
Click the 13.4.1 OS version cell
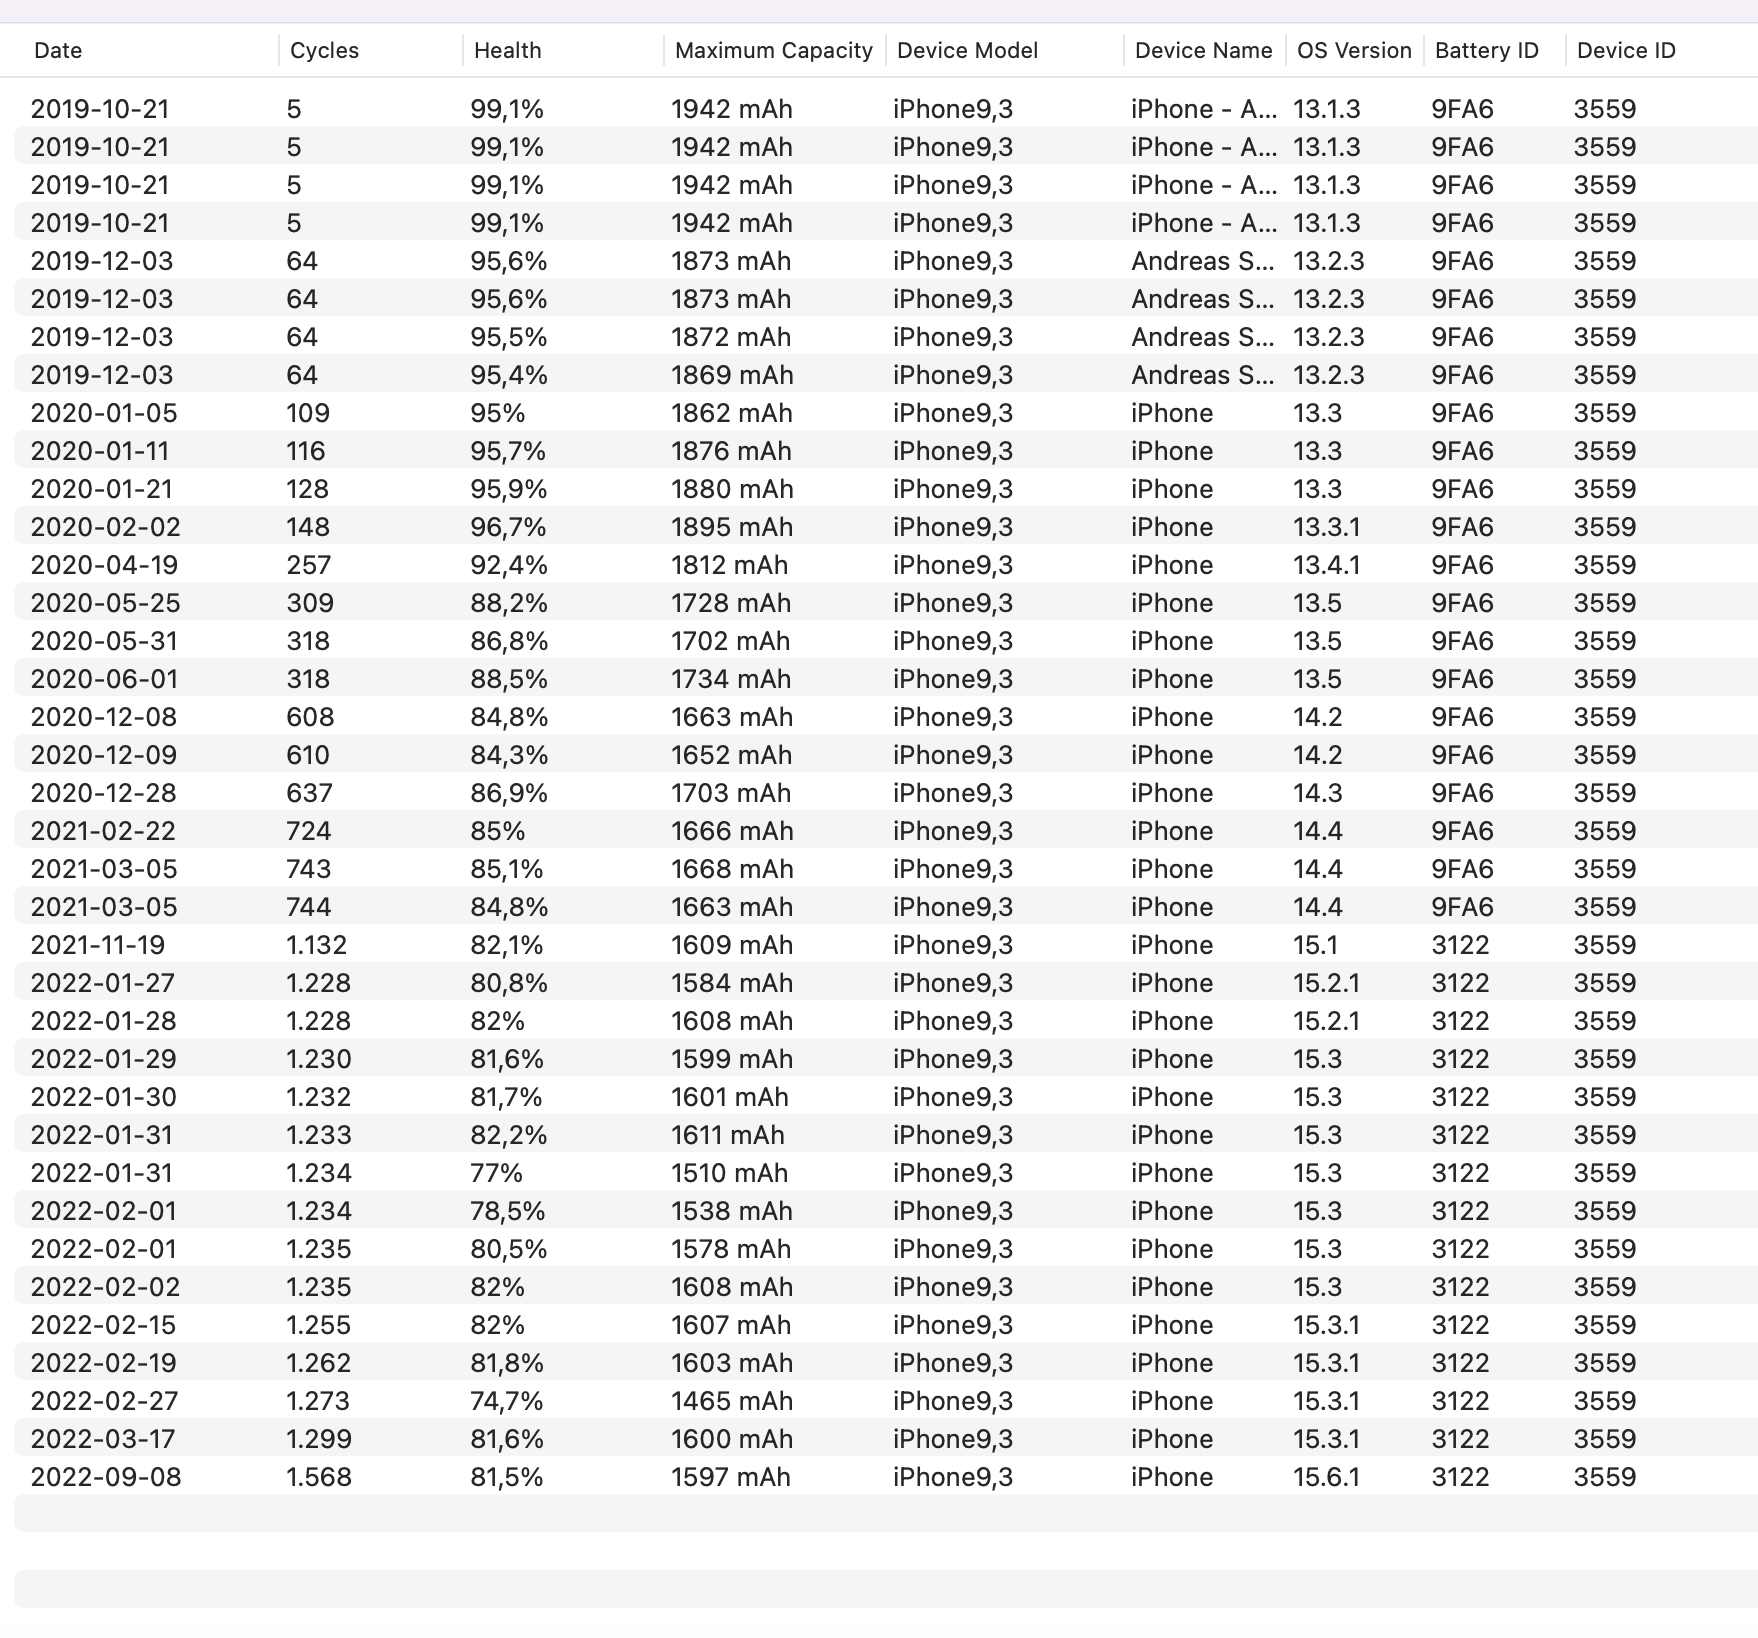click(x=1327, y=565)
